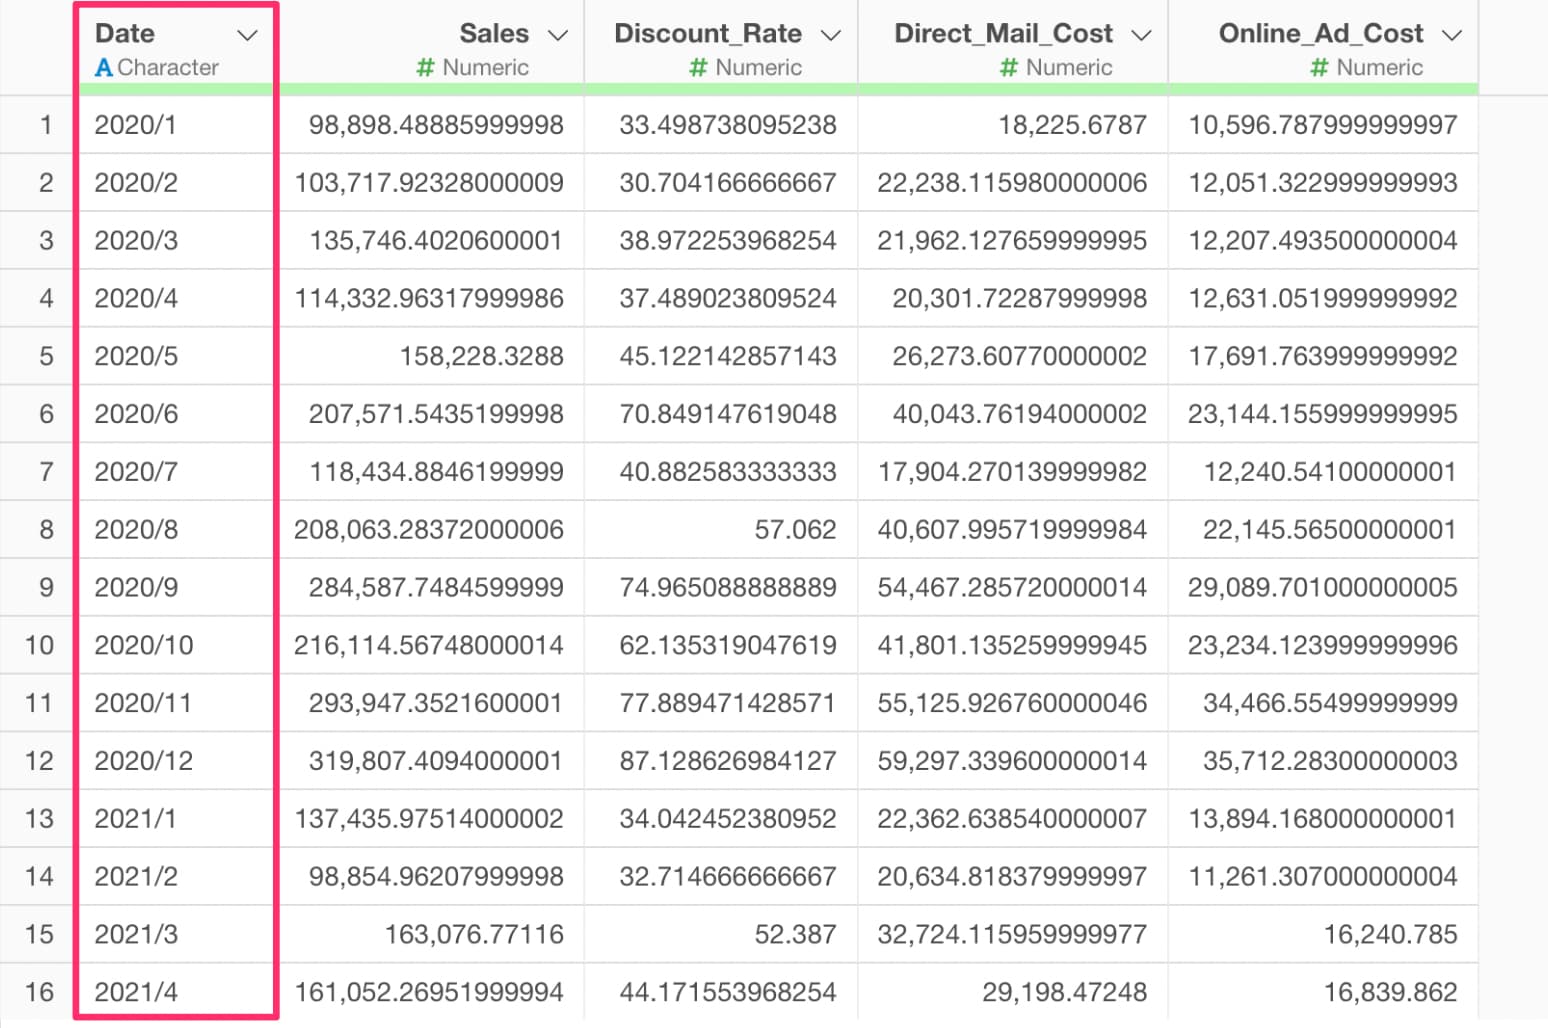Click the Sales cell 158,228.3288

point(481,356)
